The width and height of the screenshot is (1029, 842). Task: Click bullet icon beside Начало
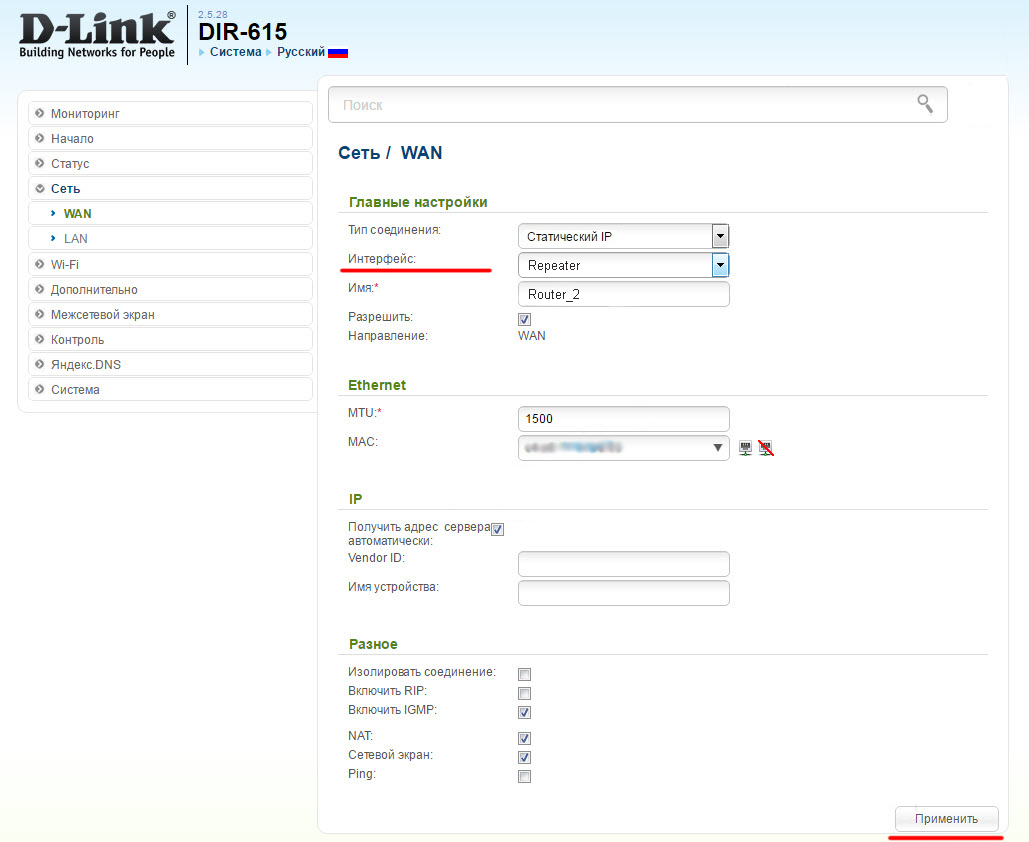point(39,138)
